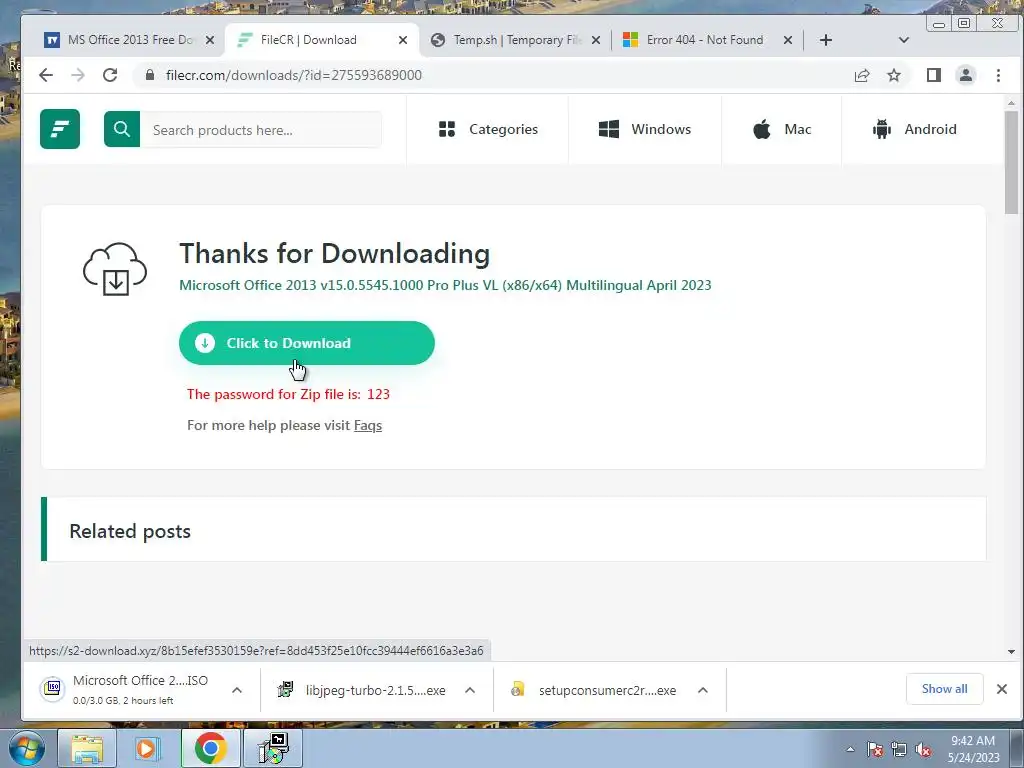Click the Search products here field

[261, 130]
